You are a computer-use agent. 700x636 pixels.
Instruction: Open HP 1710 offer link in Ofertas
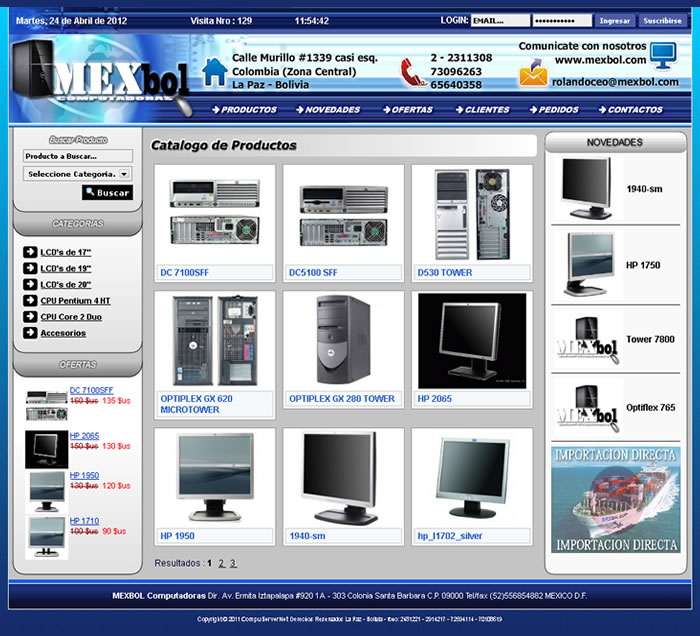pyautogui.click(x=84, y=521)
